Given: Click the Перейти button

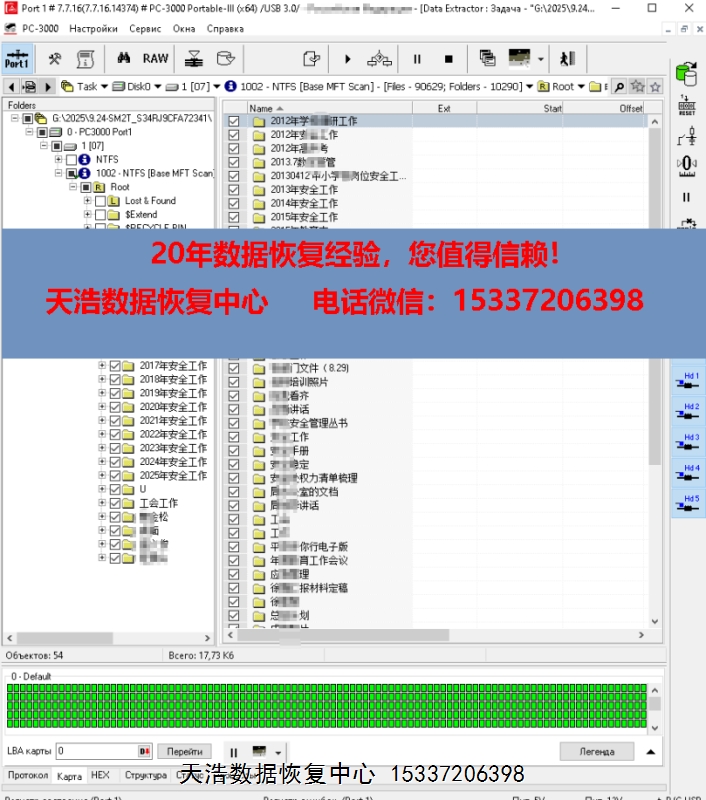Looking at the screenshot, I should point(184,751).
